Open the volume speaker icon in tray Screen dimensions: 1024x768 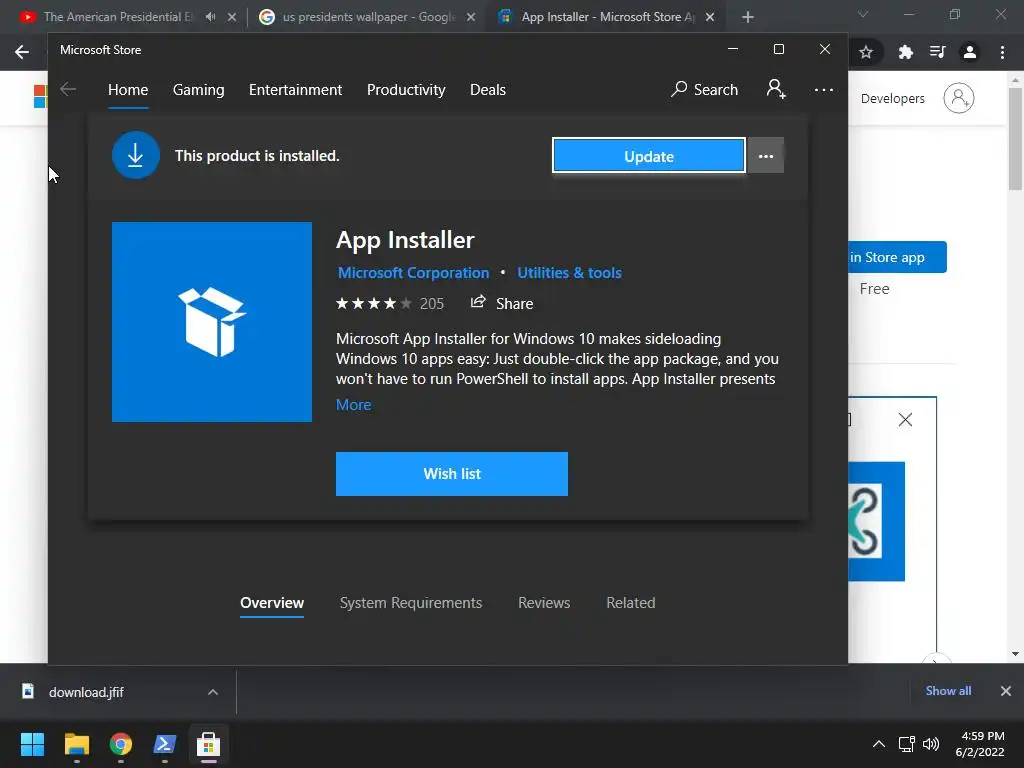931,744
